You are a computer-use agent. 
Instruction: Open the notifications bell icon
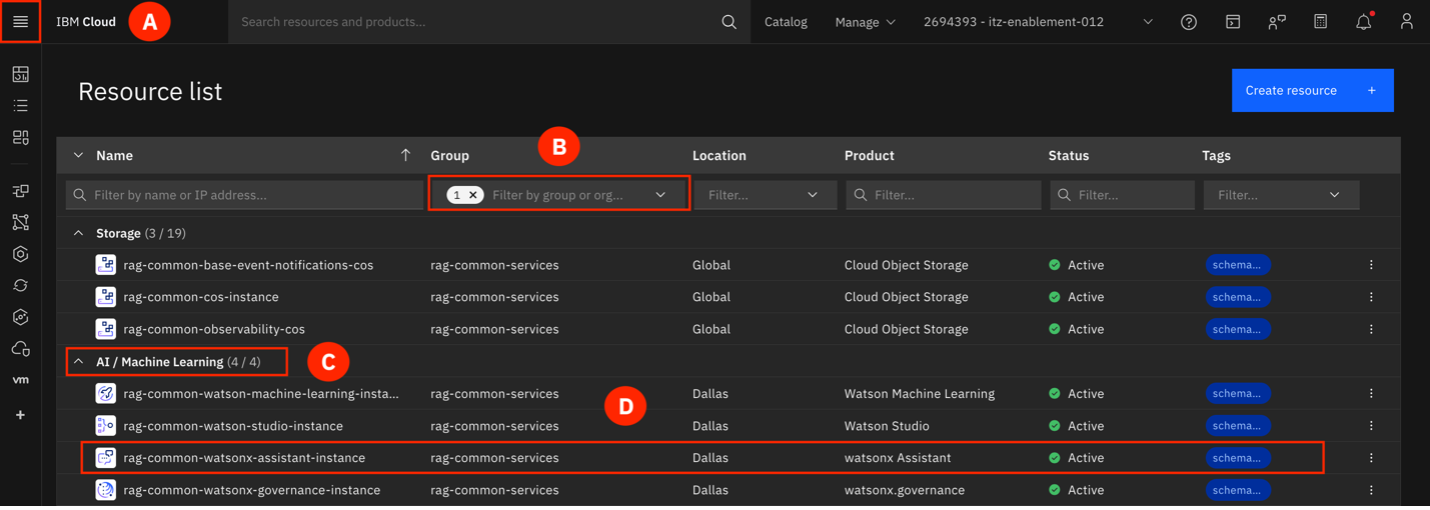click(1363, 22)
